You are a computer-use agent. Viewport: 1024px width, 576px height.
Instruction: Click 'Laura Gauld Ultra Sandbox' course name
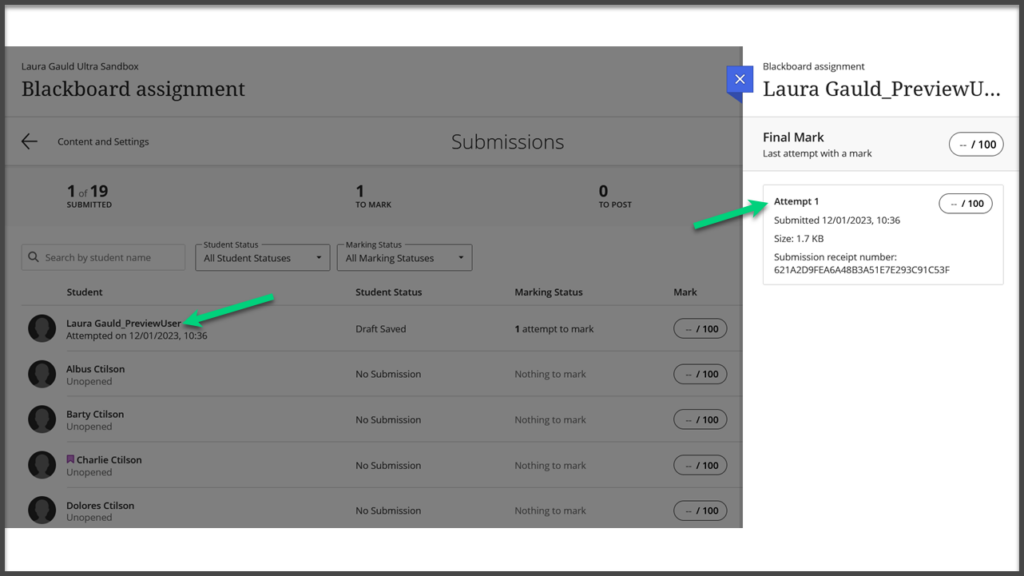(x=80, y=66)
